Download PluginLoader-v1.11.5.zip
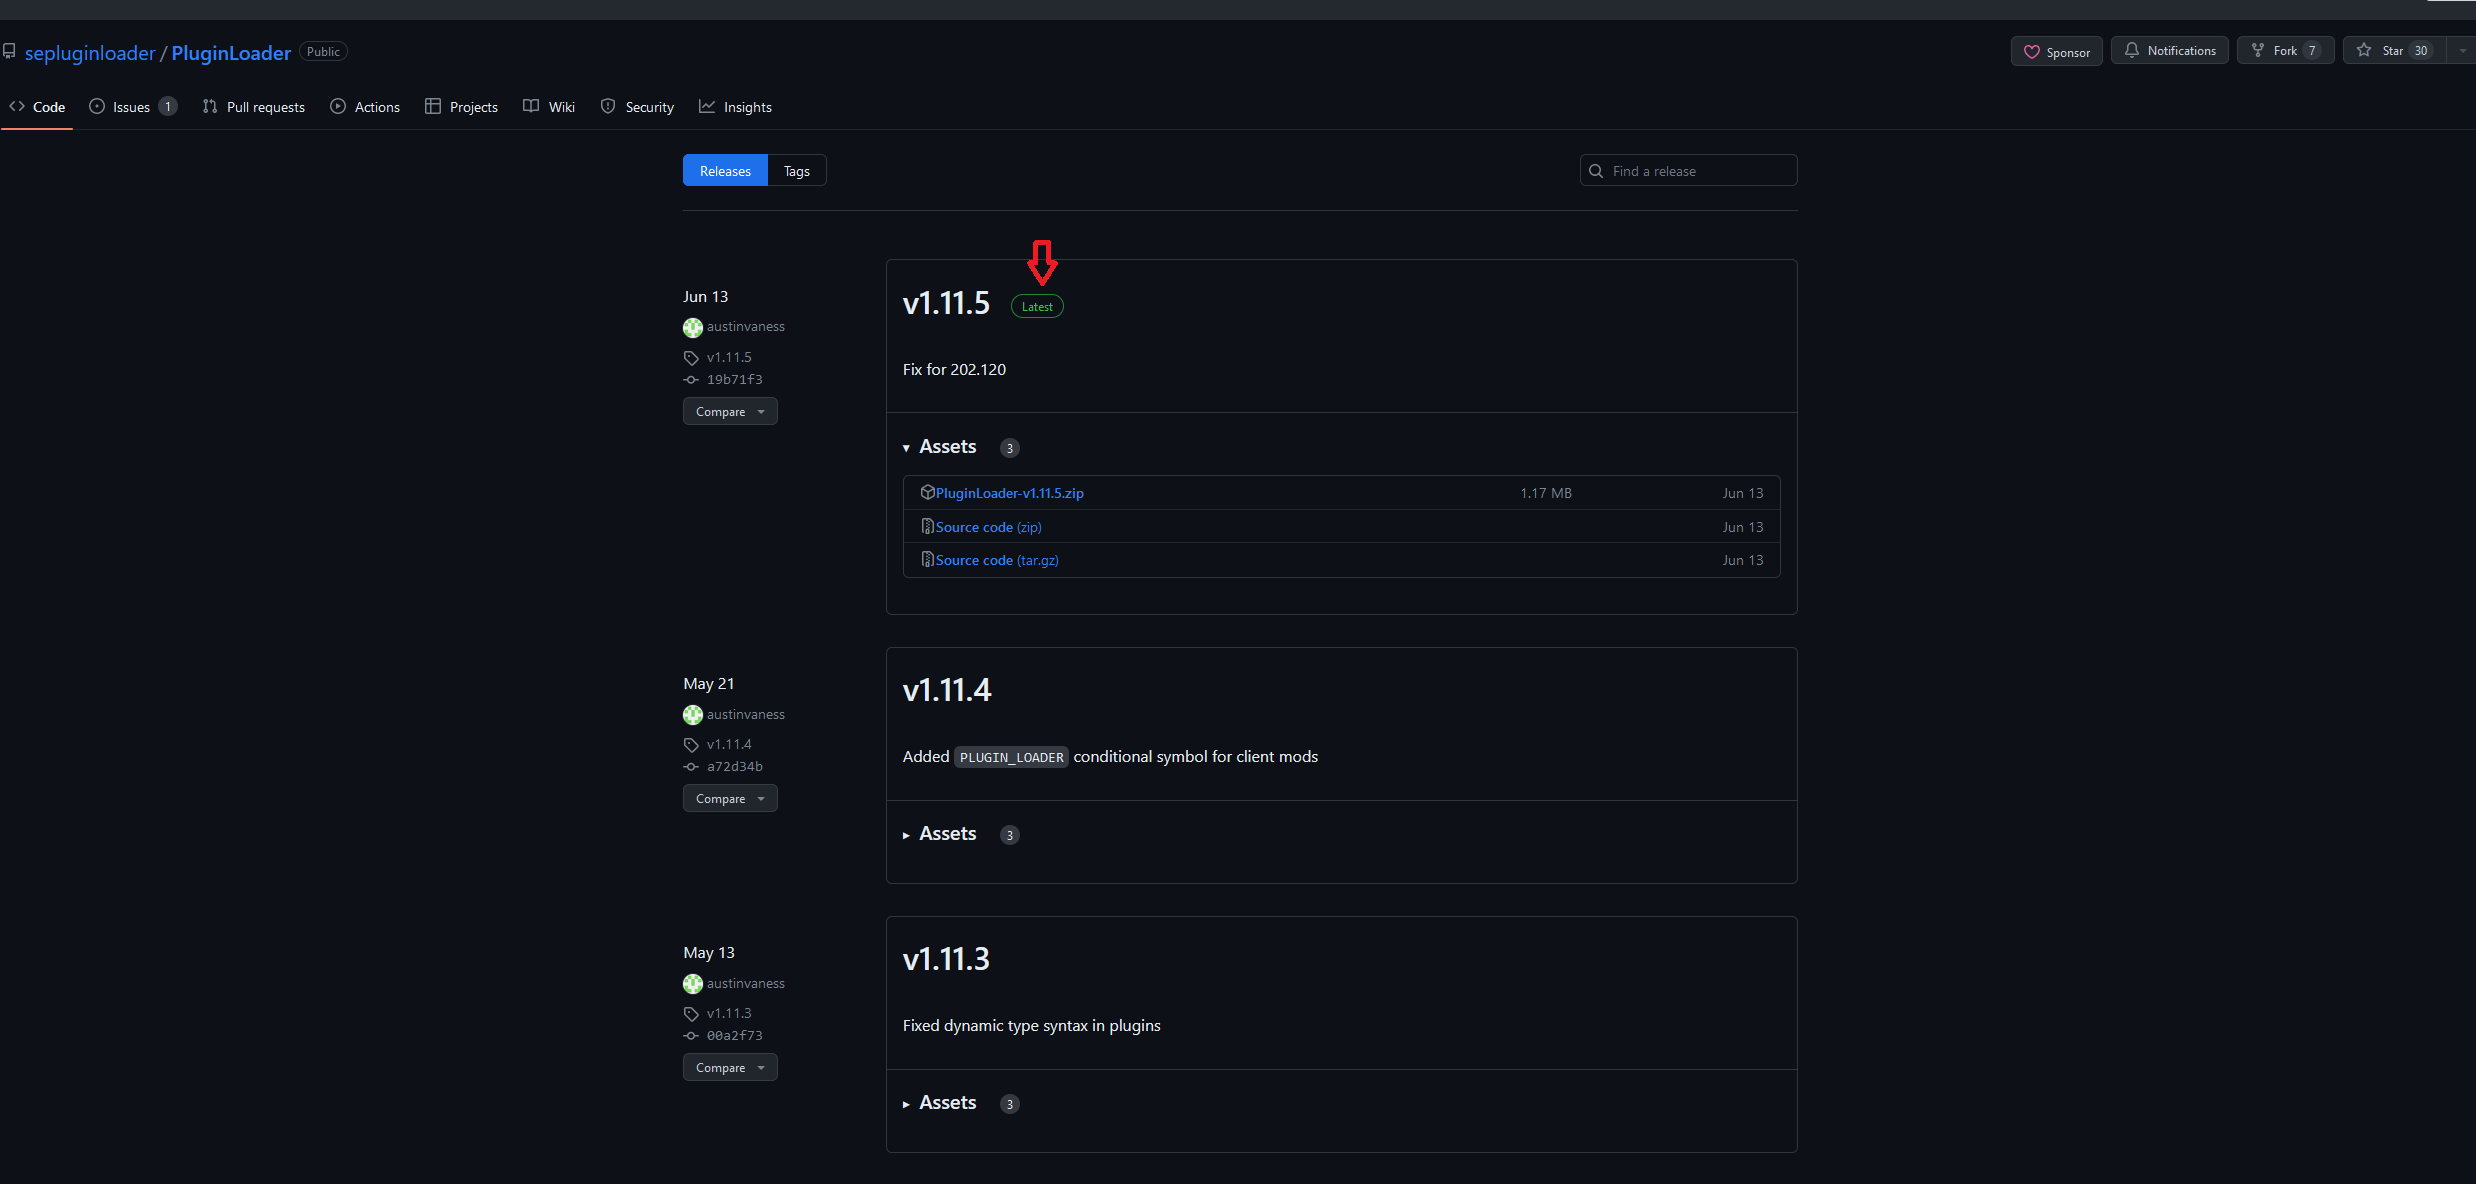Image resolution: width=2476 pixels, height=1184 pixels. [x=1010, y=493]
